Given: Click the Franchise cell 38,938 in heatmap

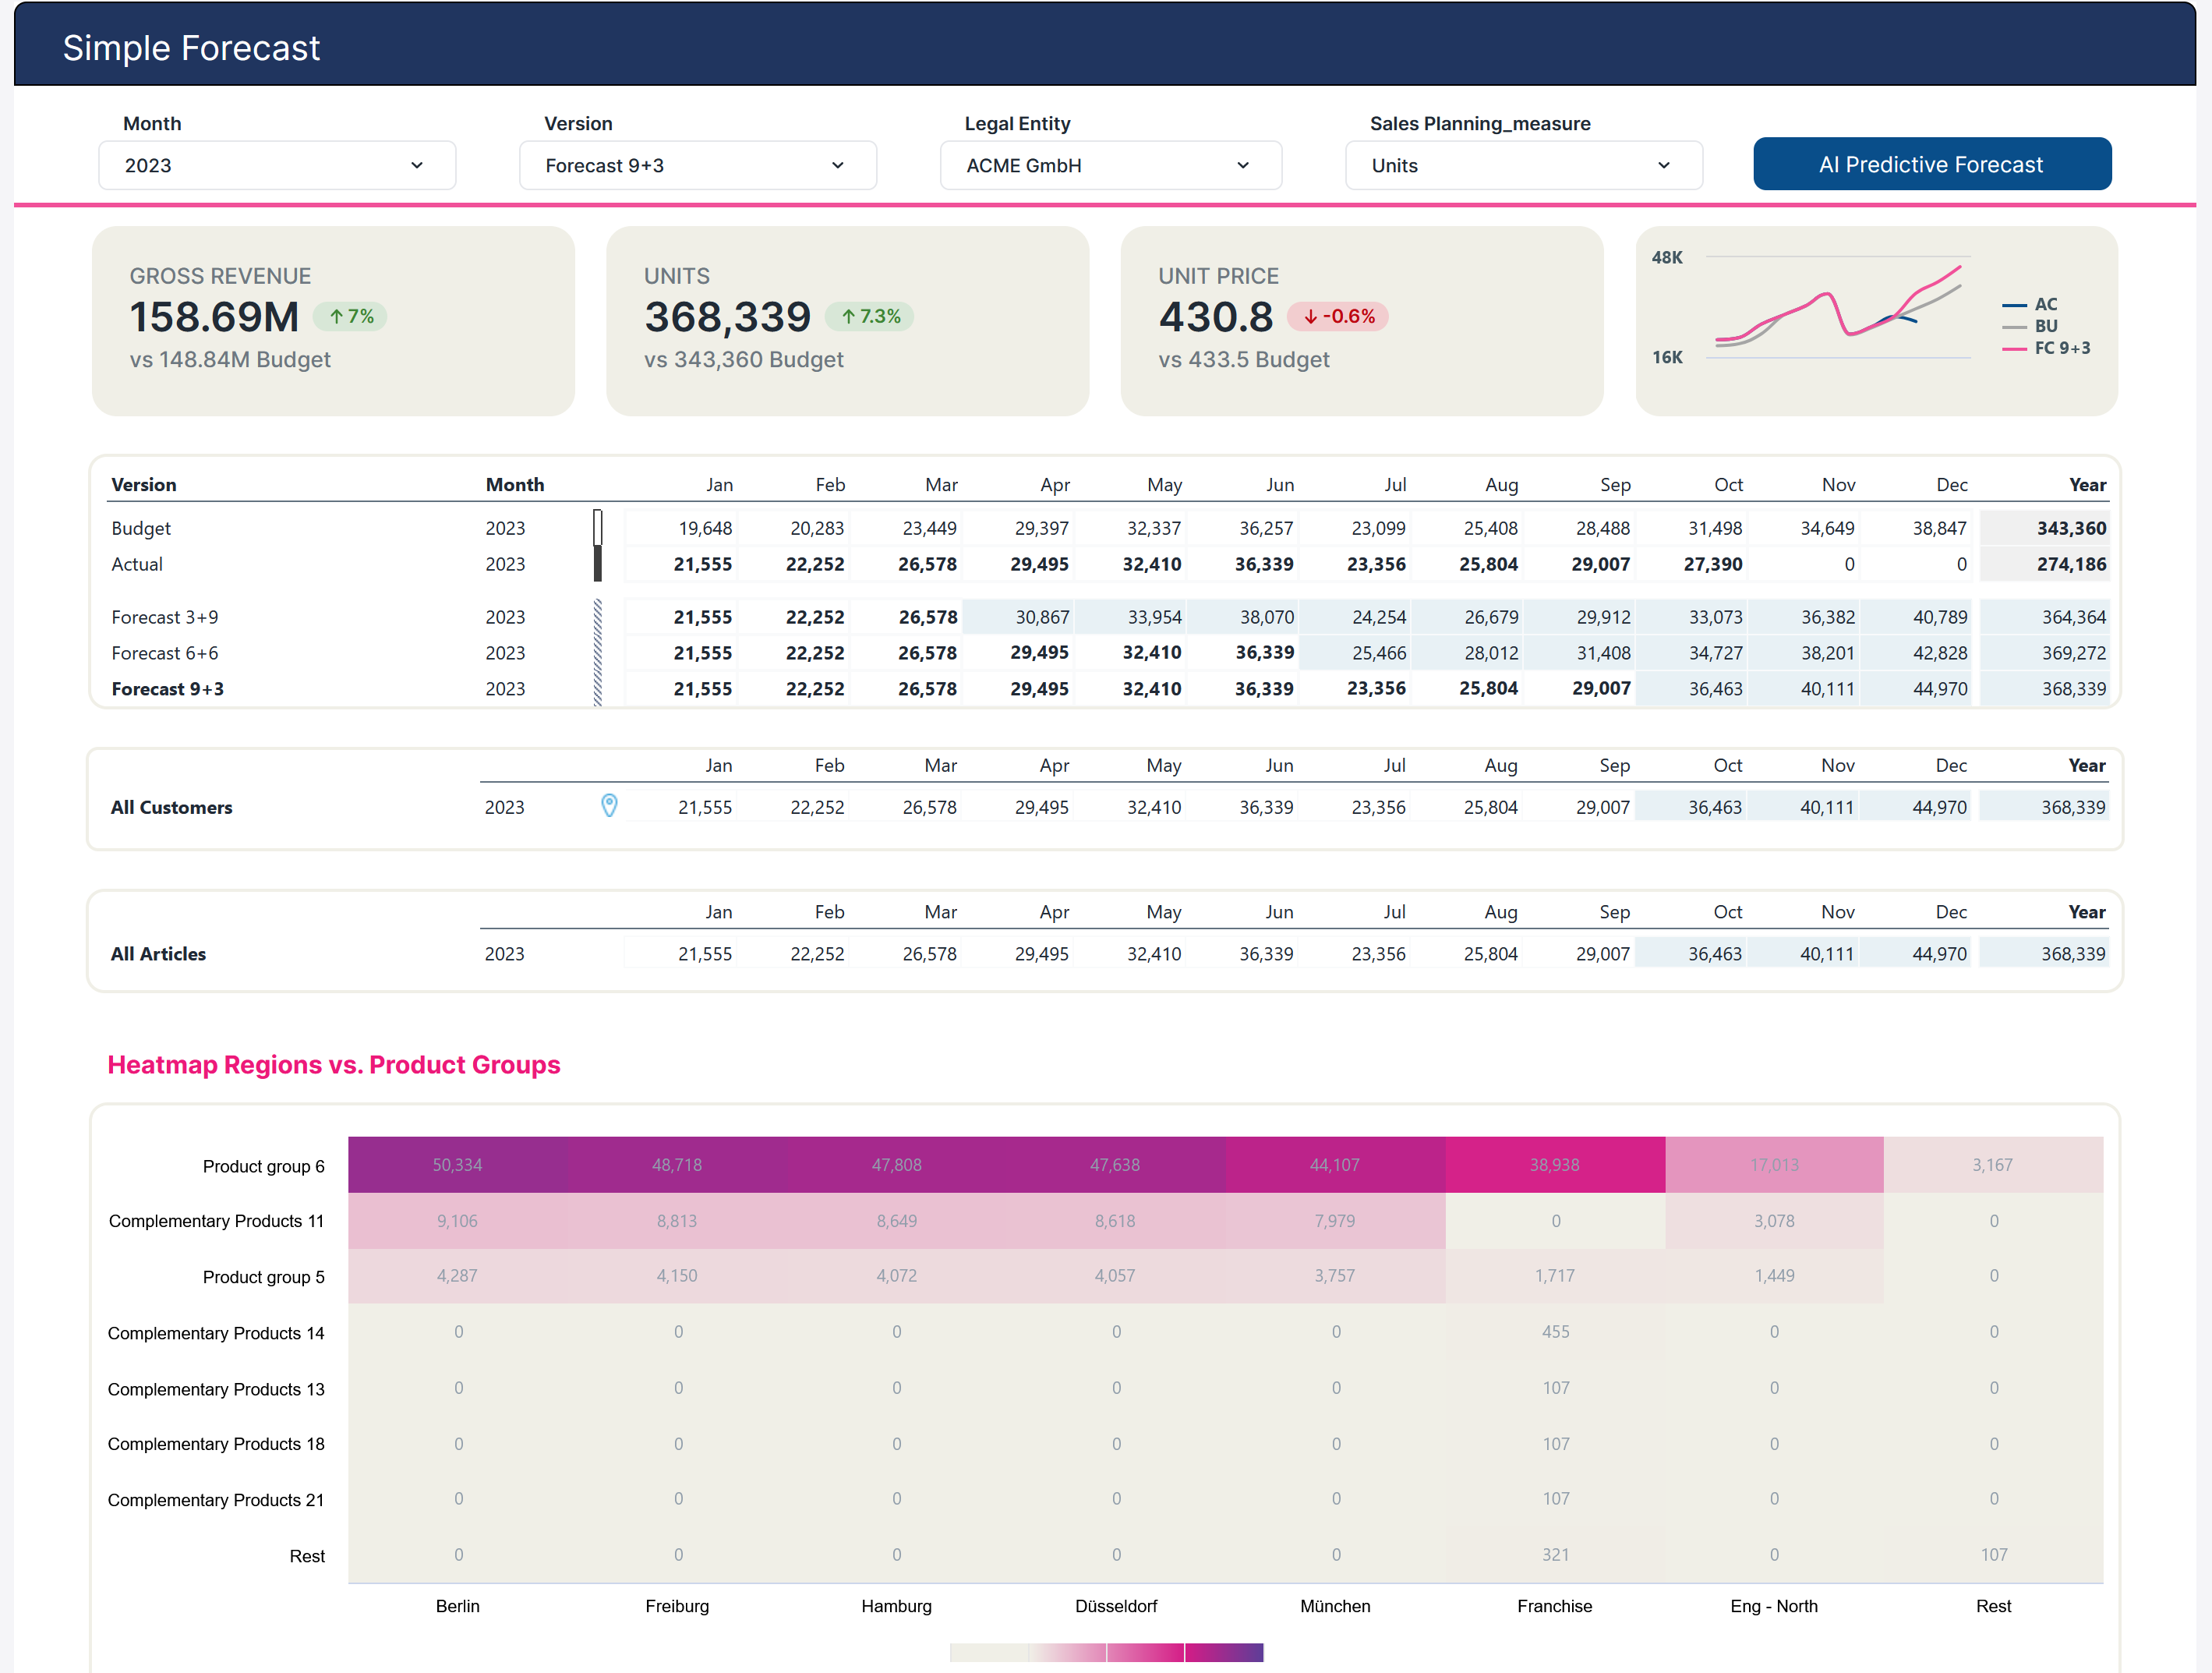Looking at the screenshot, I should click(x=1554, y=1165).
